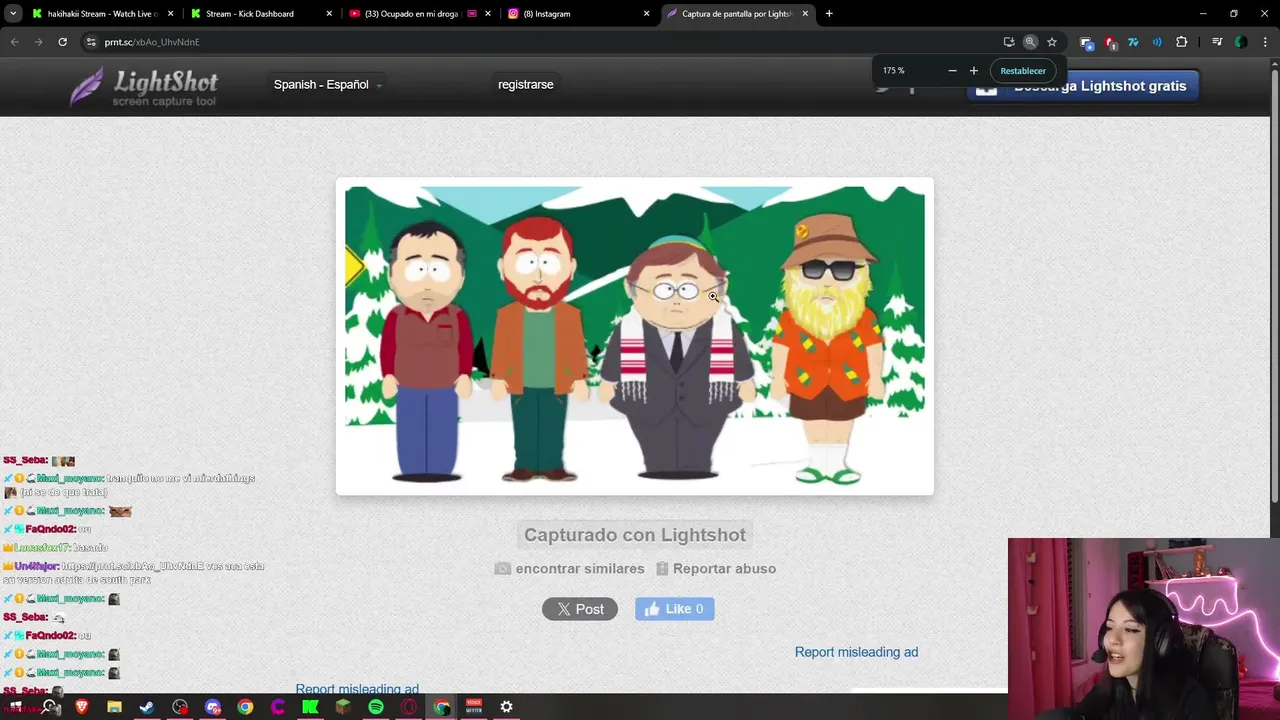The image size is (1280, 720).
Task: Decrease zoom with the minus button
Action: click(952, 71)
